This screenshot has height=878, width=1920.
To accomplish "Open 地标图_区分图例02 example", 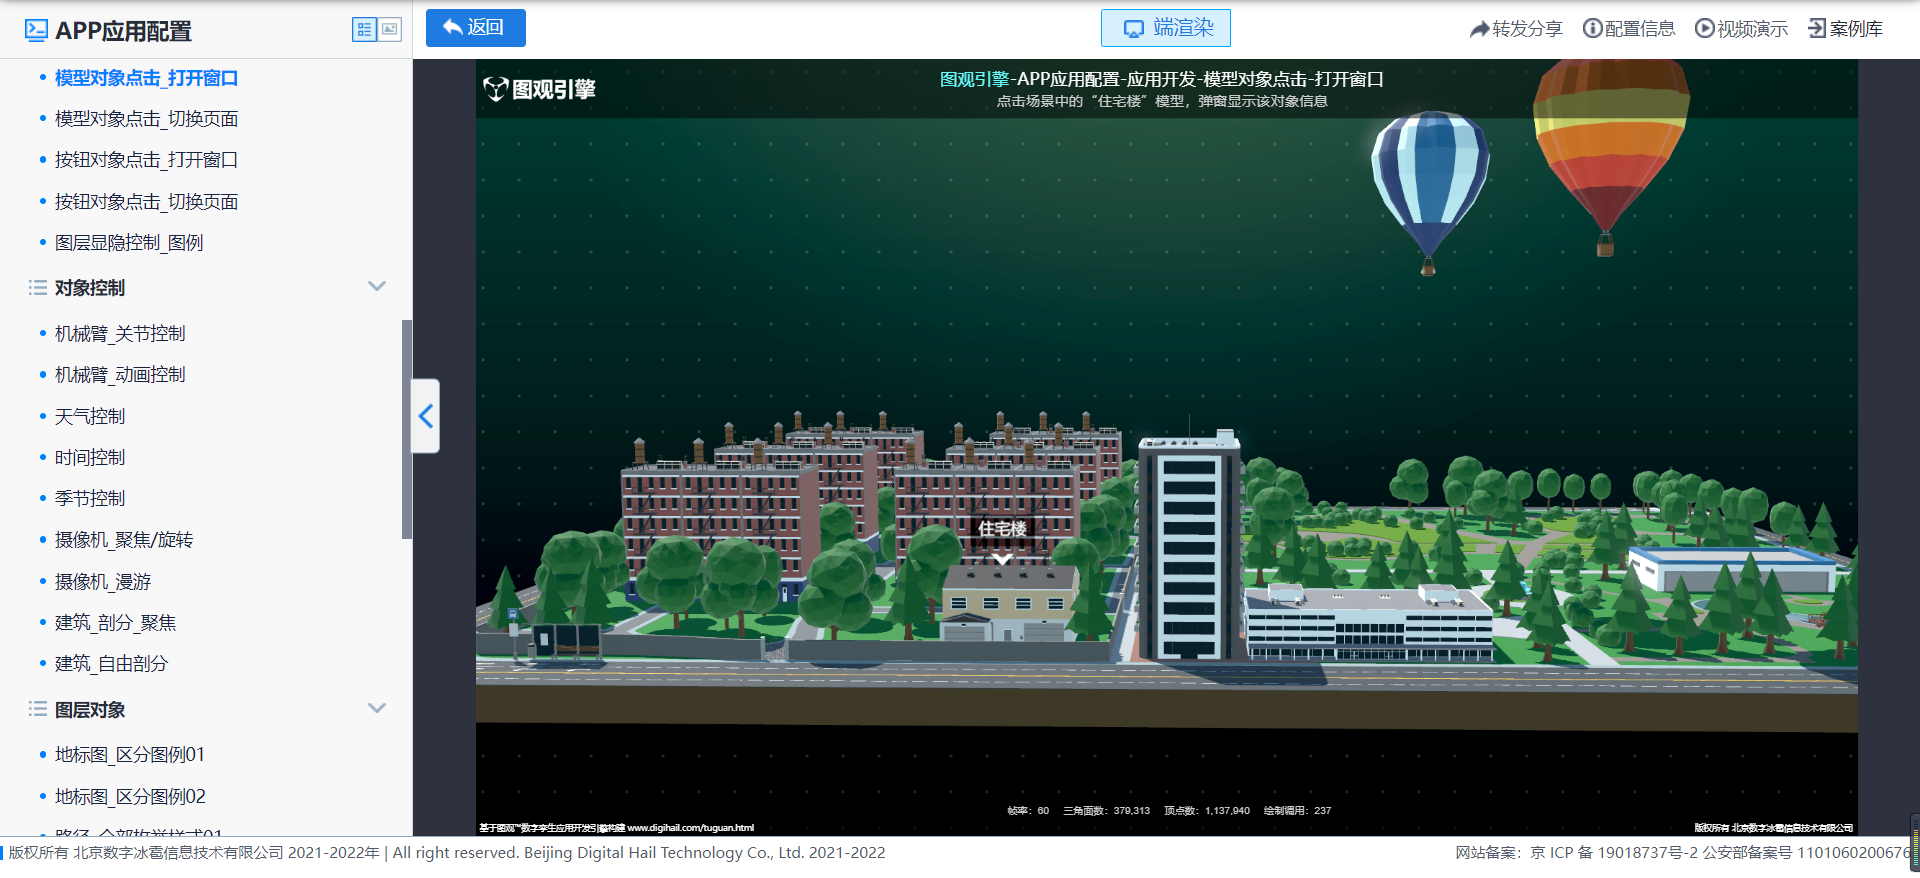I will click(130, 797).
